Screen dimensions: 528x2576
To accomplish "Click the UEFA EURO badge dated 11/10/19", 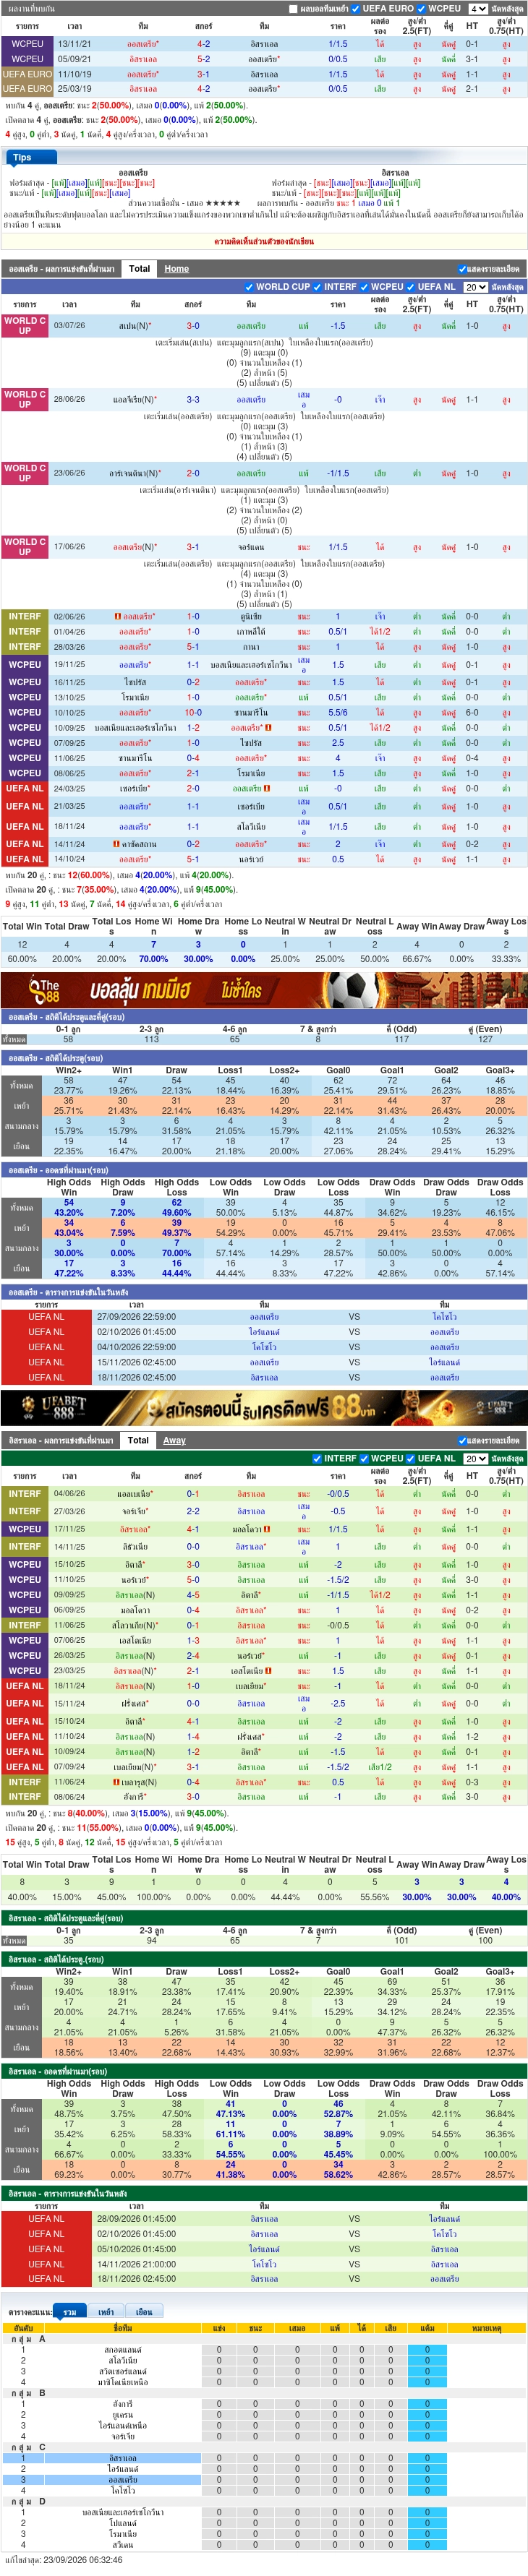I will [x=27, y=74].
